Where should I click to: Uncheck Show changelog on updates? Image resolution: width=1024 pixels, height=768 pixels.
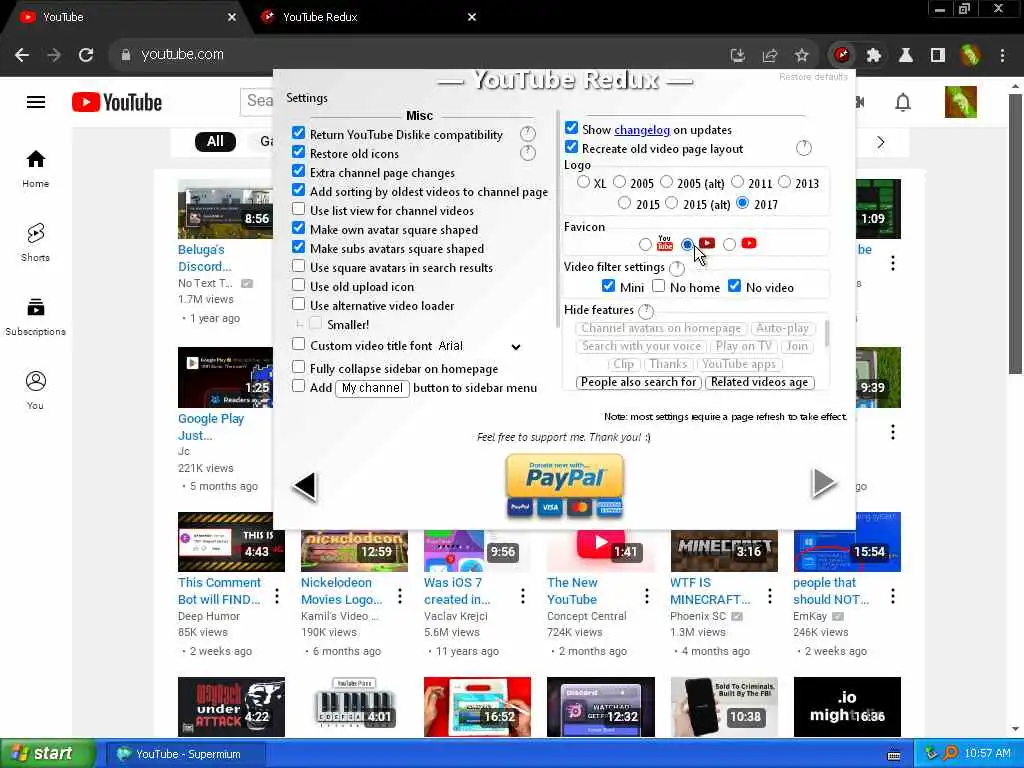tap(571, 128)
